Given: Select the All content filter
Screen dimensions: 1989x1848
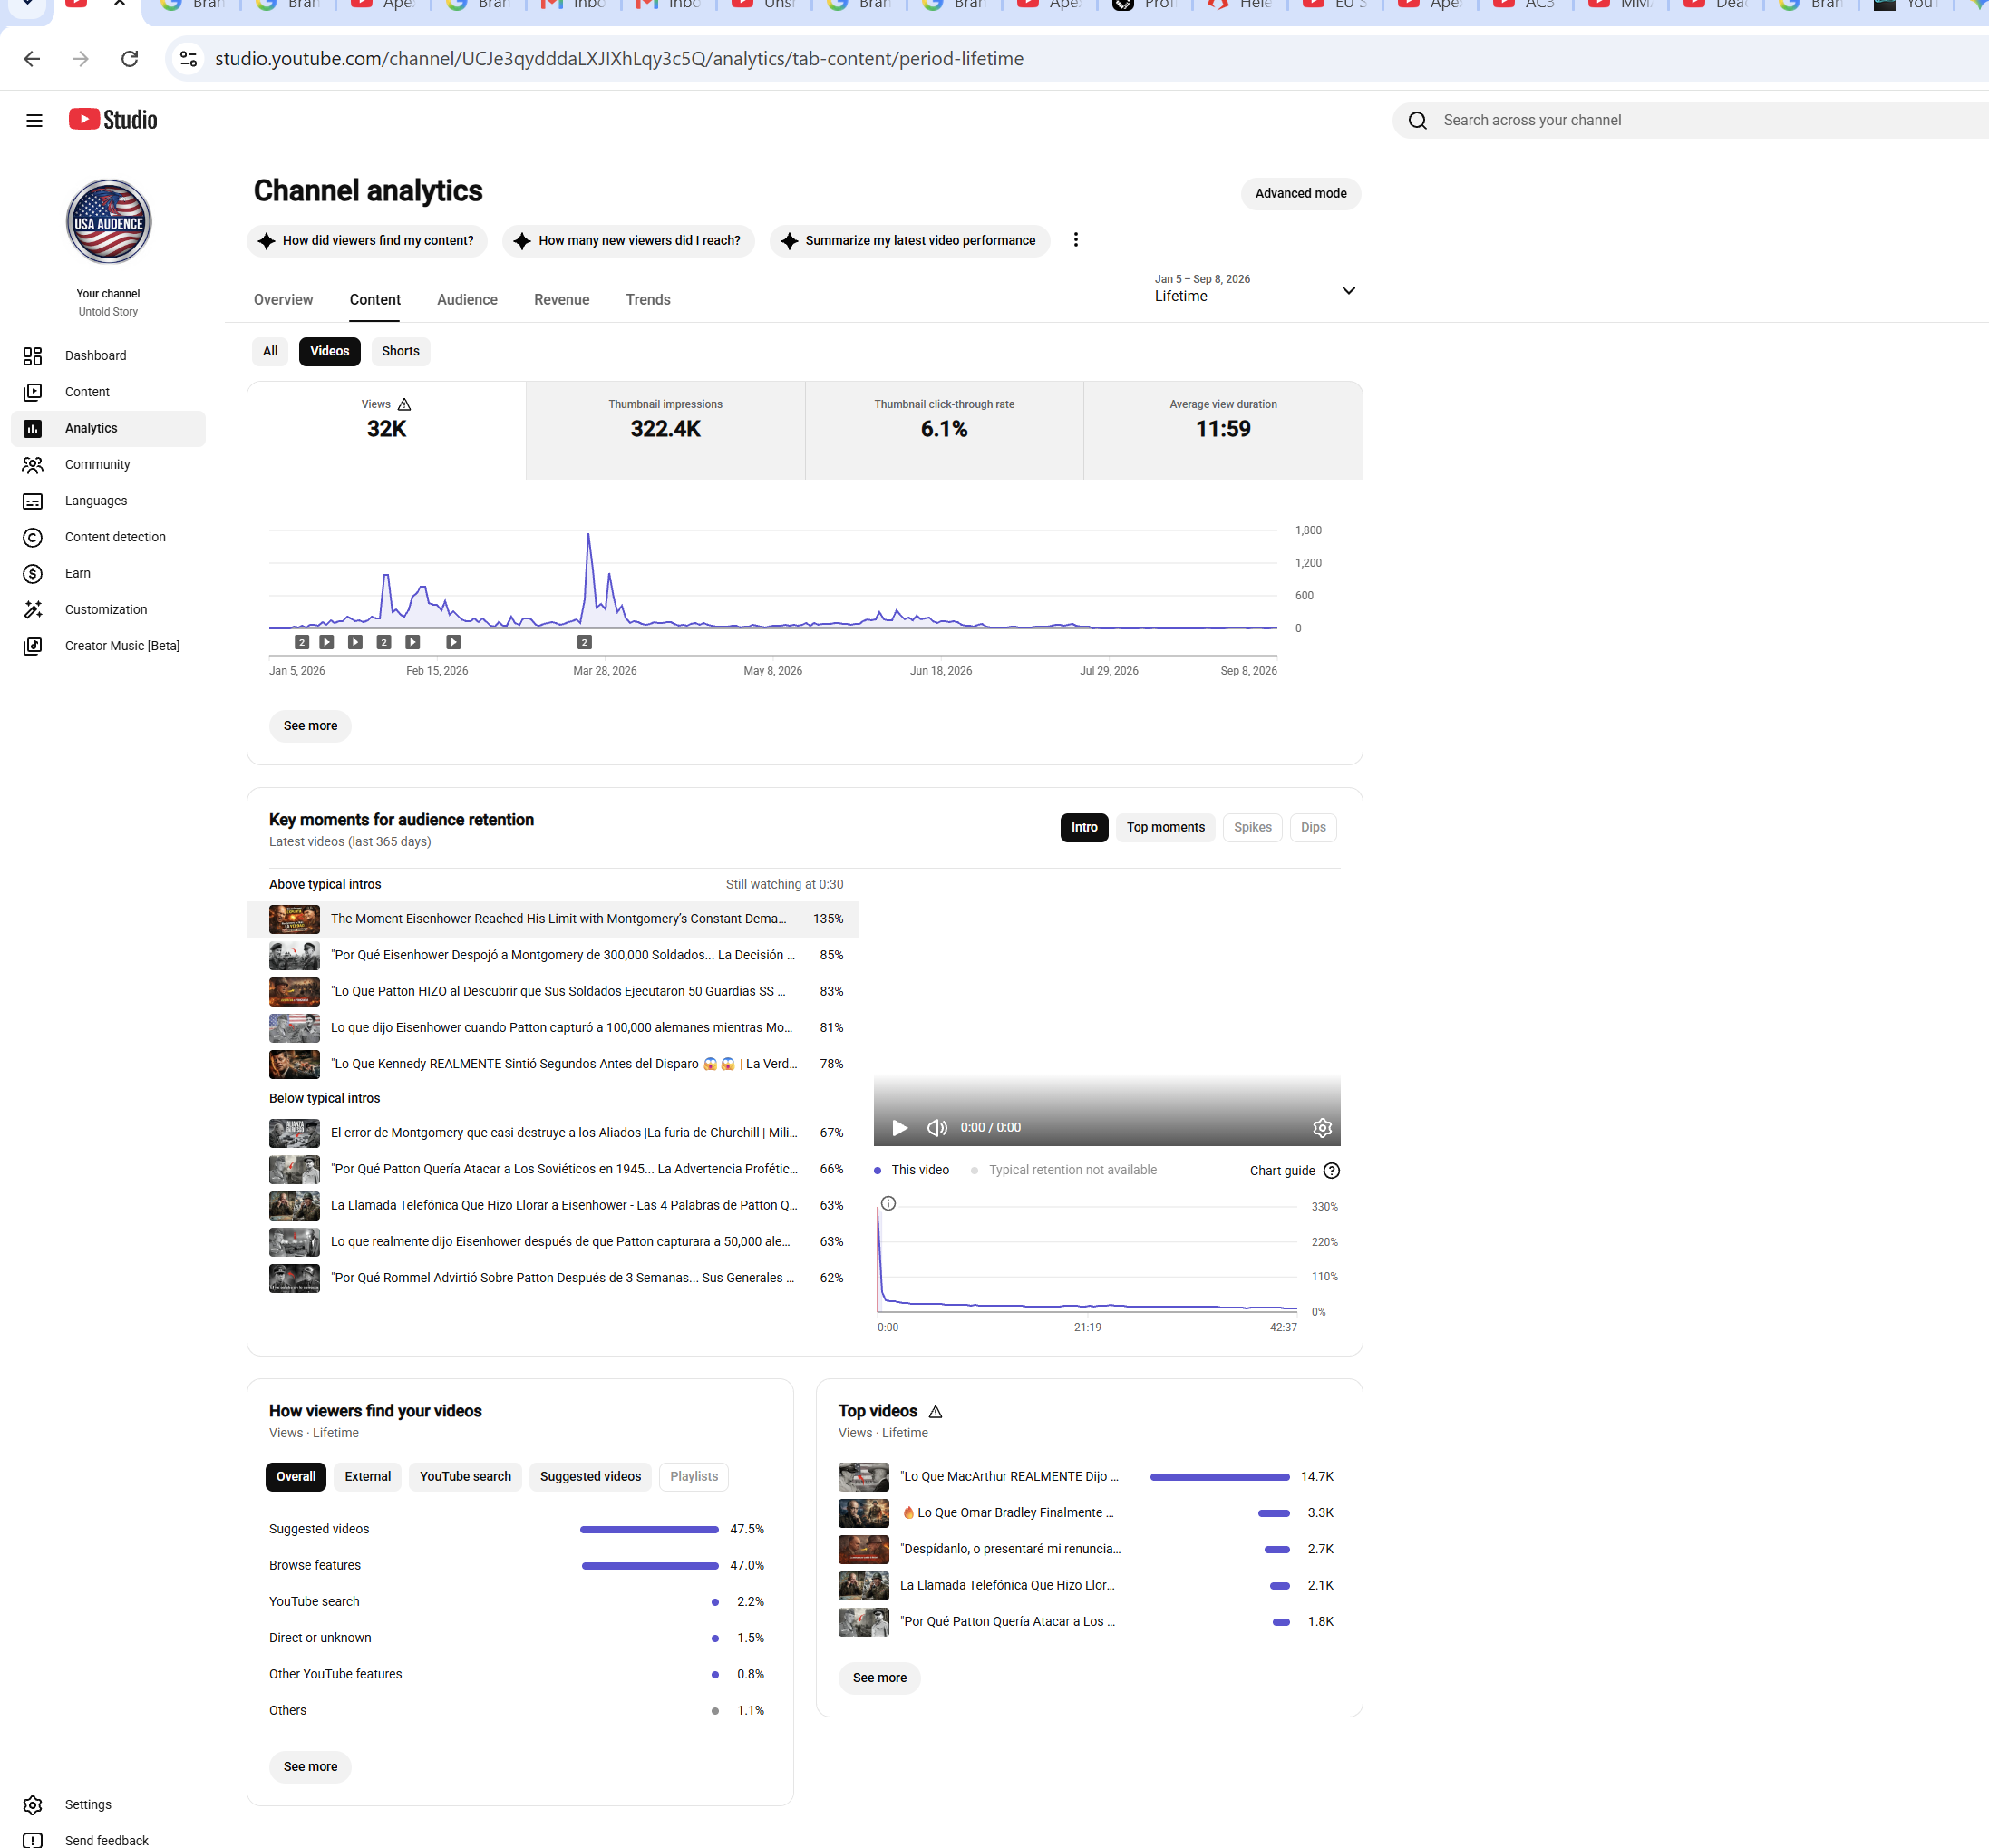Looking at the screenshot, I should point(270,351).
